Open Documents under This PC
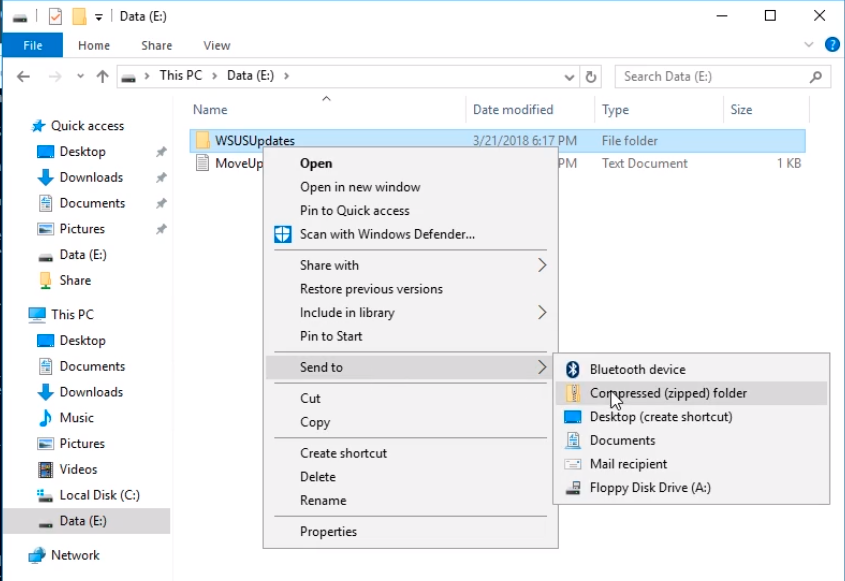 click(x=92, y=366)
